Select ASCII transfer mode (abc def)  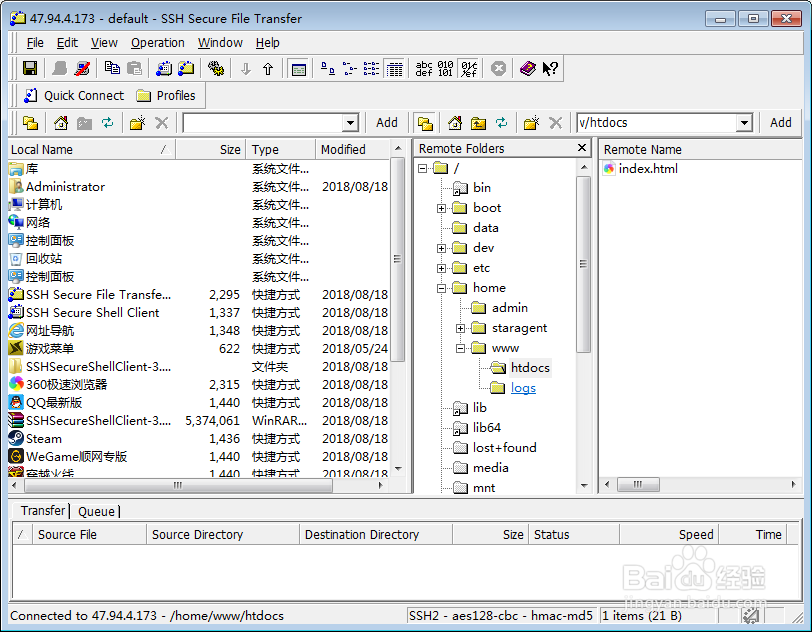point(424,68)
